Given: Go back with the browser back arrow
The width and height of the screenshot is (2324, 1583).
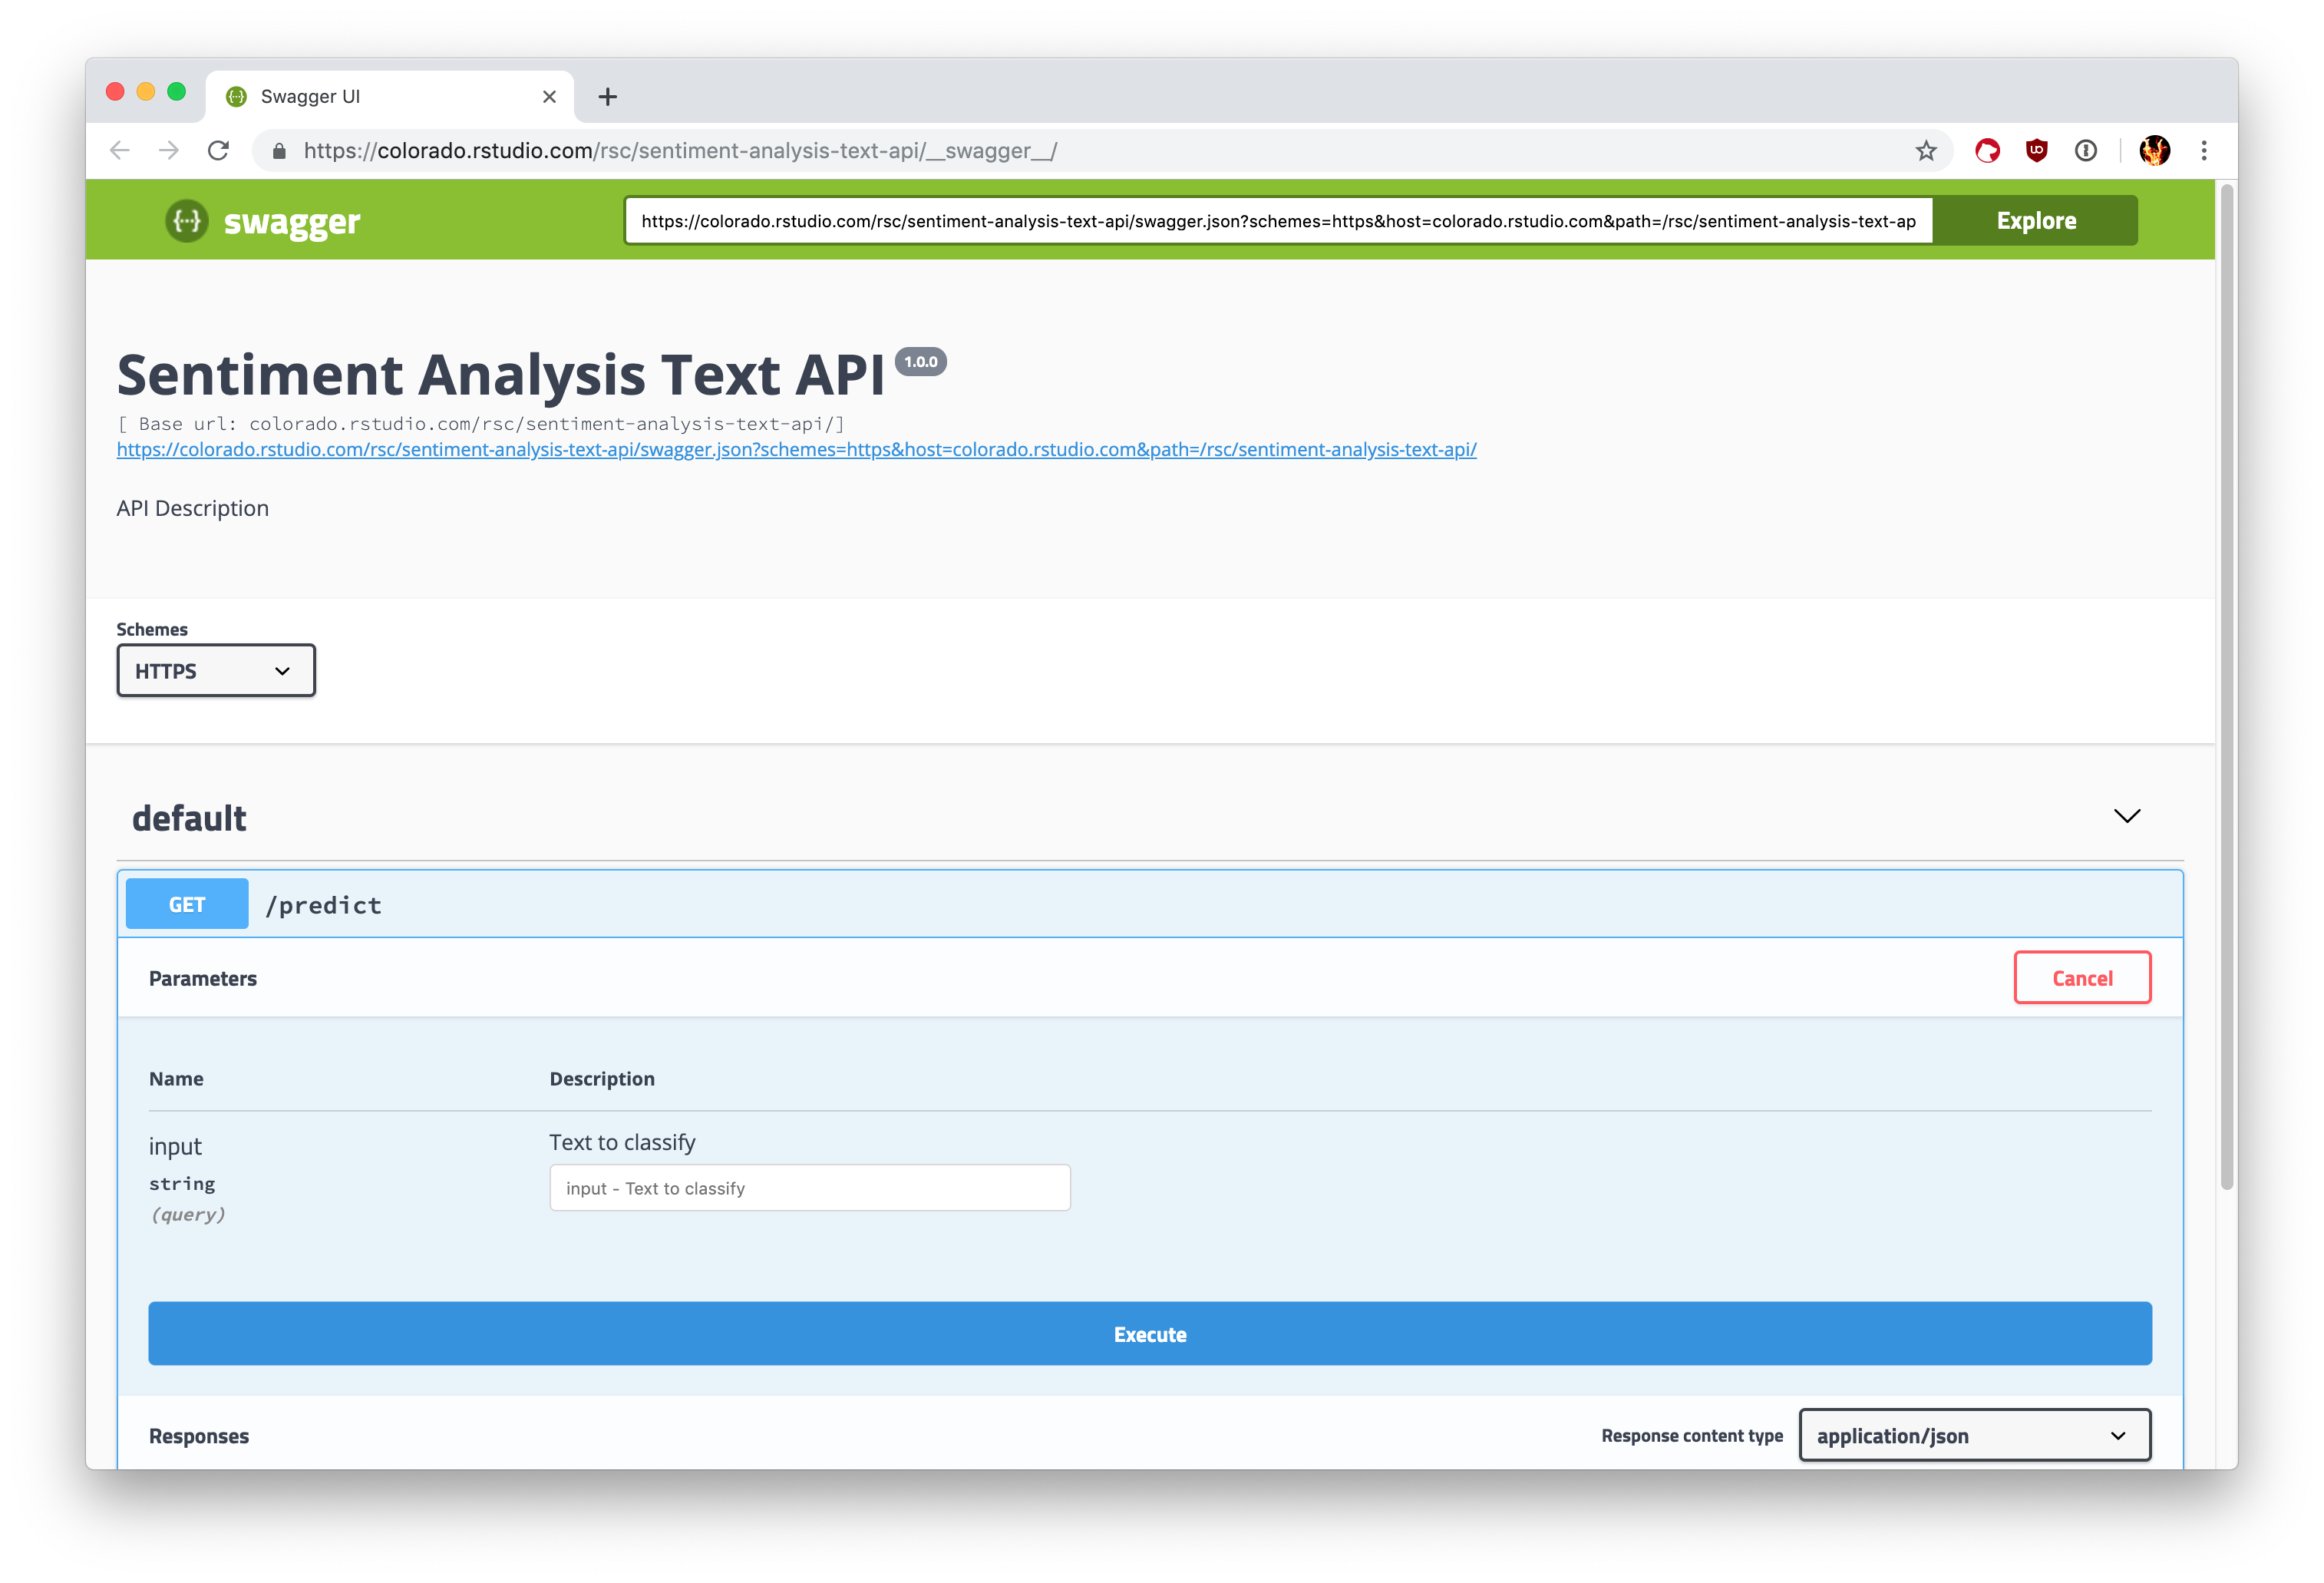Looking at the screenshot, I should 120,150.
